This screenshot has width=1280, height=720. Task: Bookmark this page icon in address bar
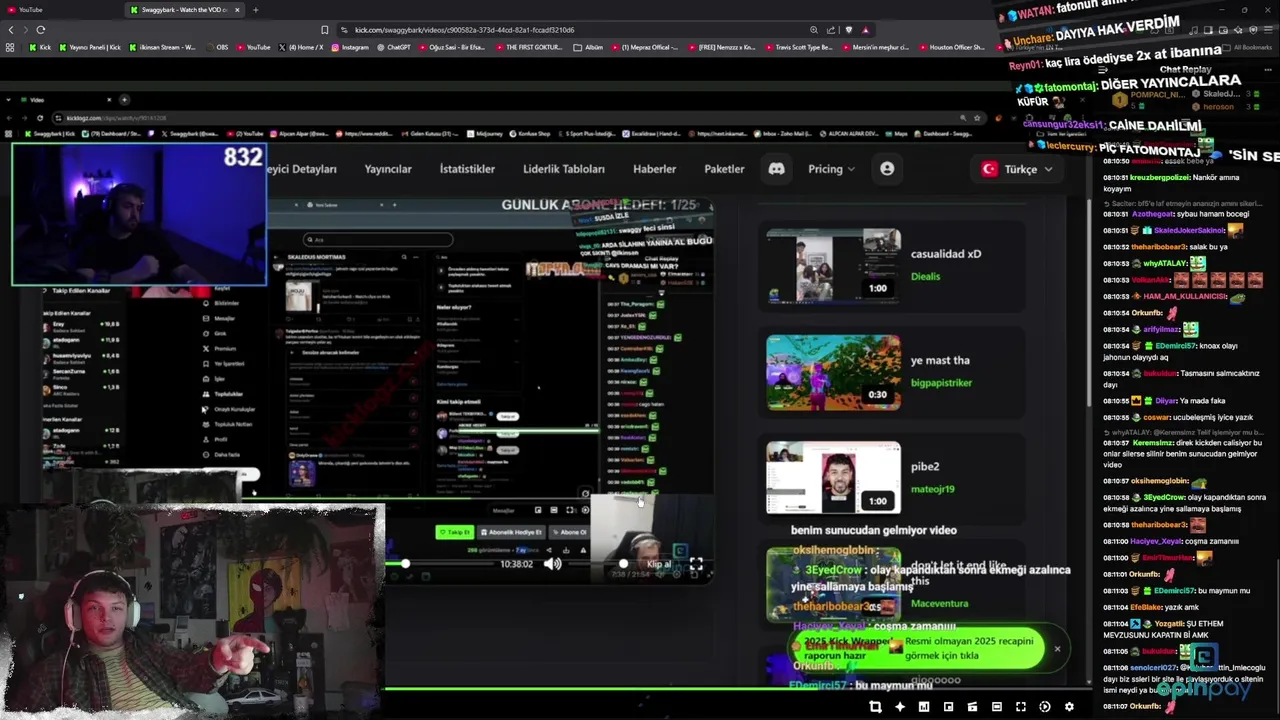point(324,30)
